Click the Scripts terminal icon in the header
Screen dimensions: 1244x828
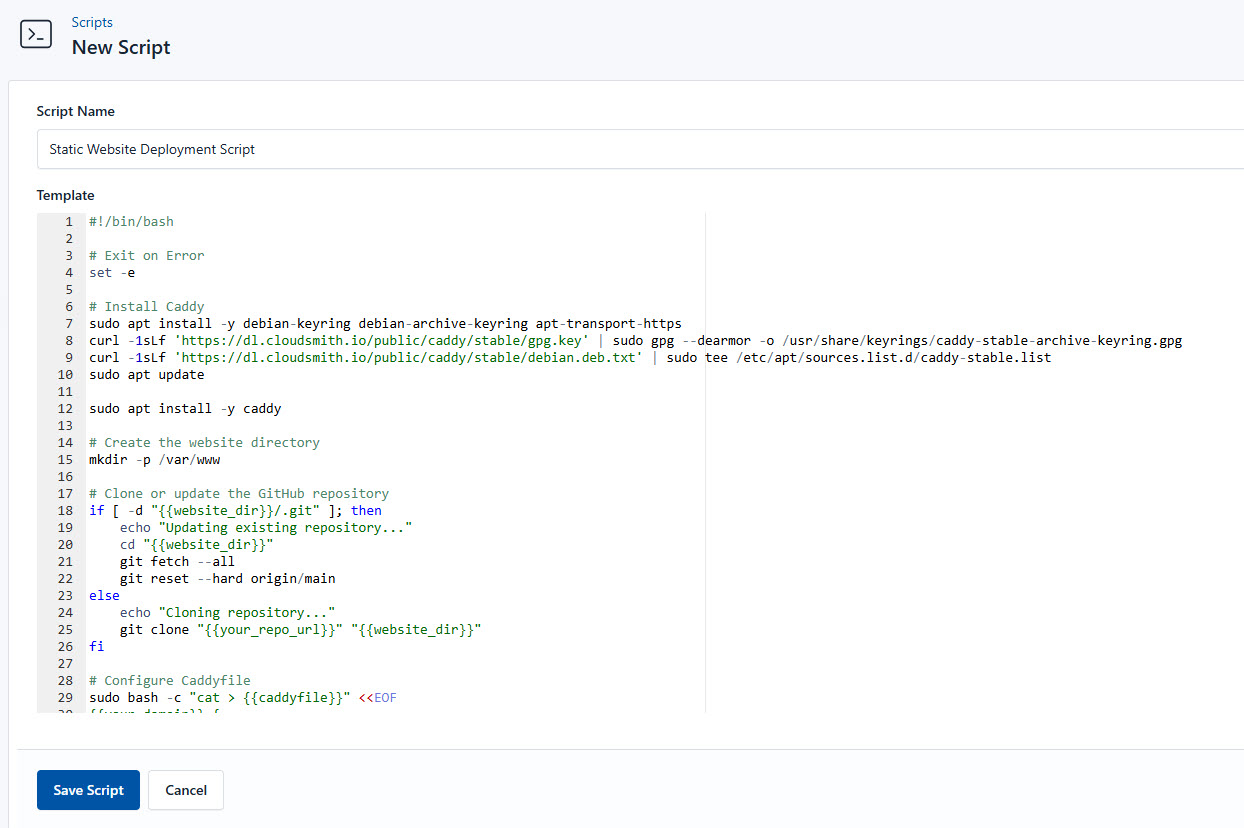click(36, 33)
